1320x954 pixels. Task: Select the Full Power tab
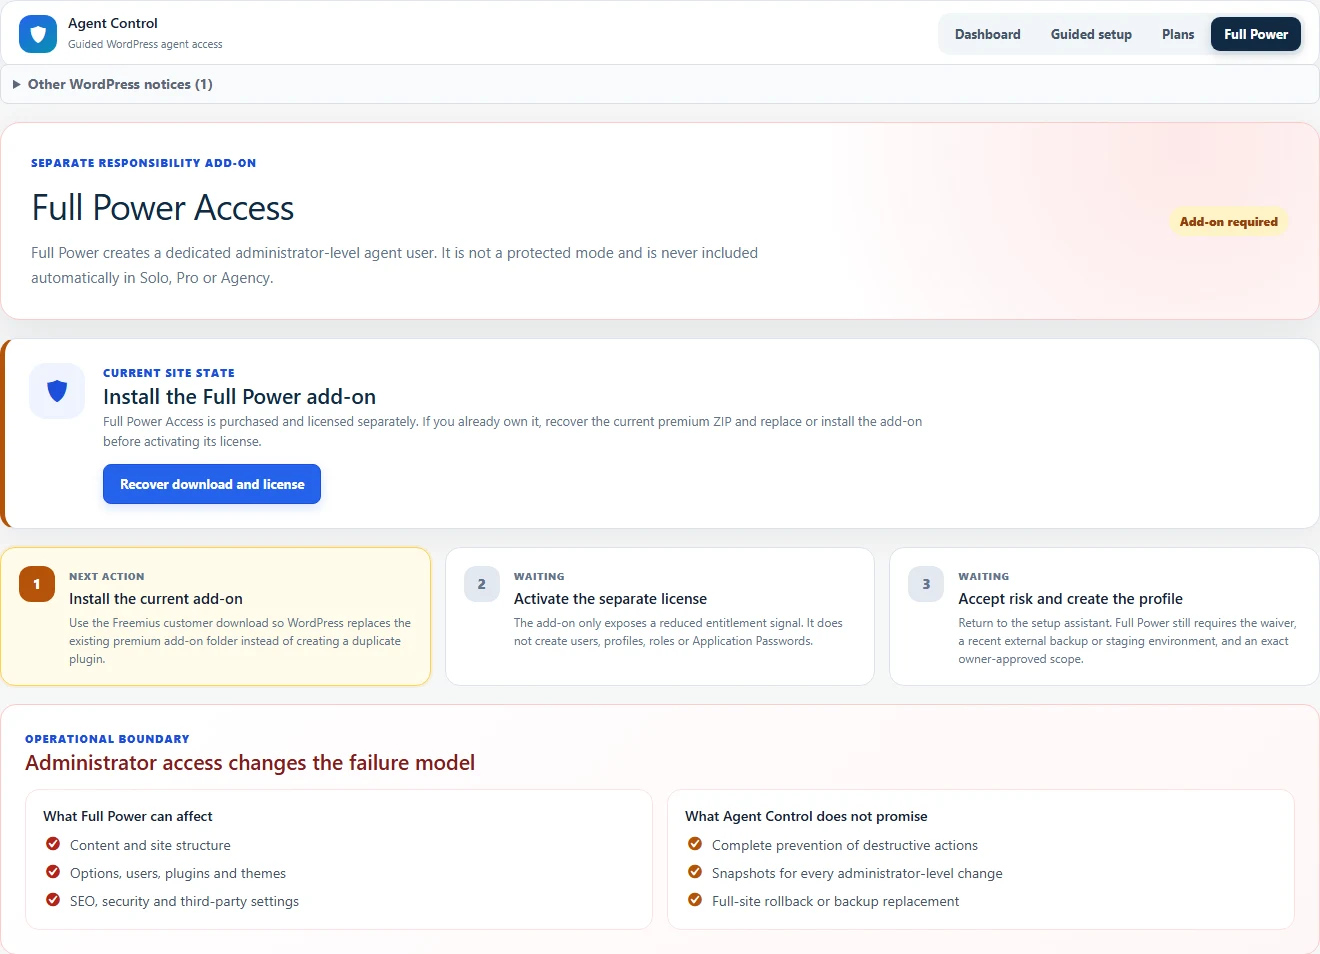(x=1256, y=34)
